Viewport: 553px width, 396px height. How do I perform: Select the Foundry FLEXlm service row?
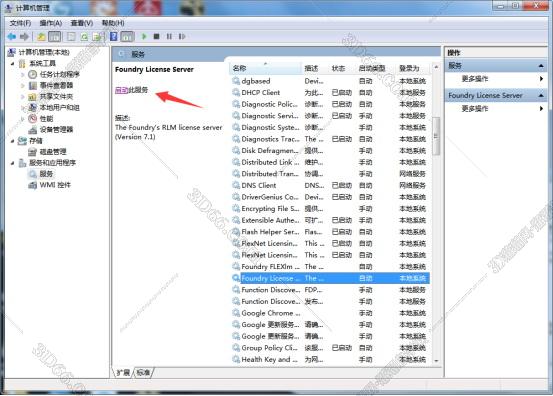(x=330, y=267)
